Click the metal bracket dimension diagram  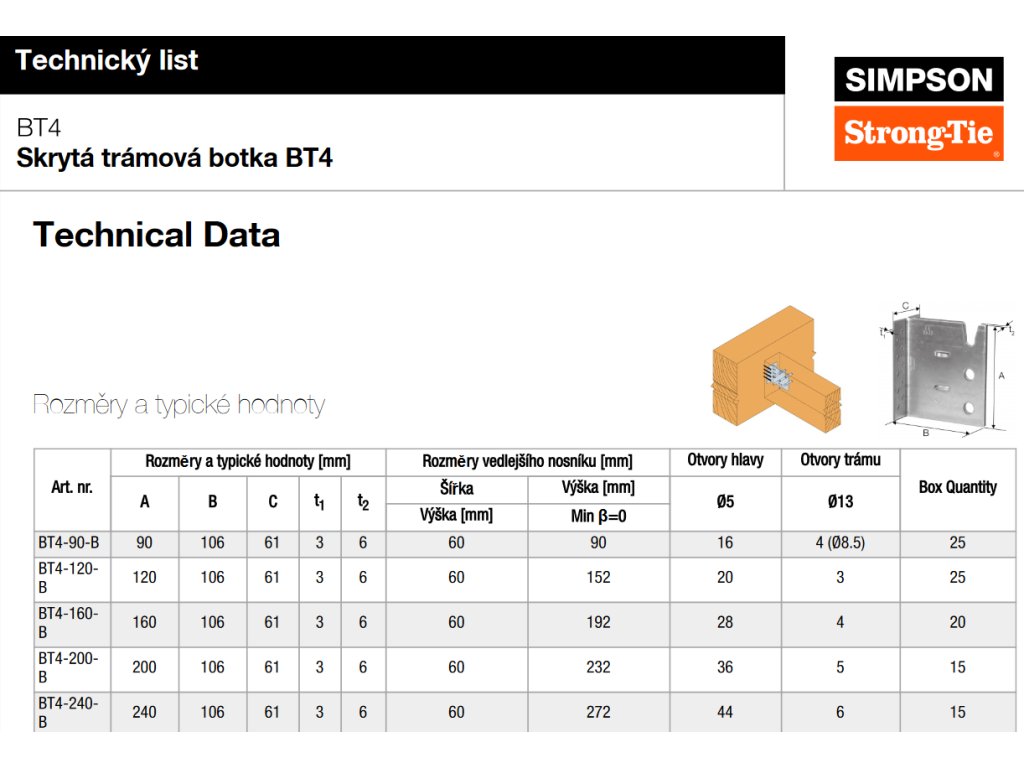coord(944,368)
